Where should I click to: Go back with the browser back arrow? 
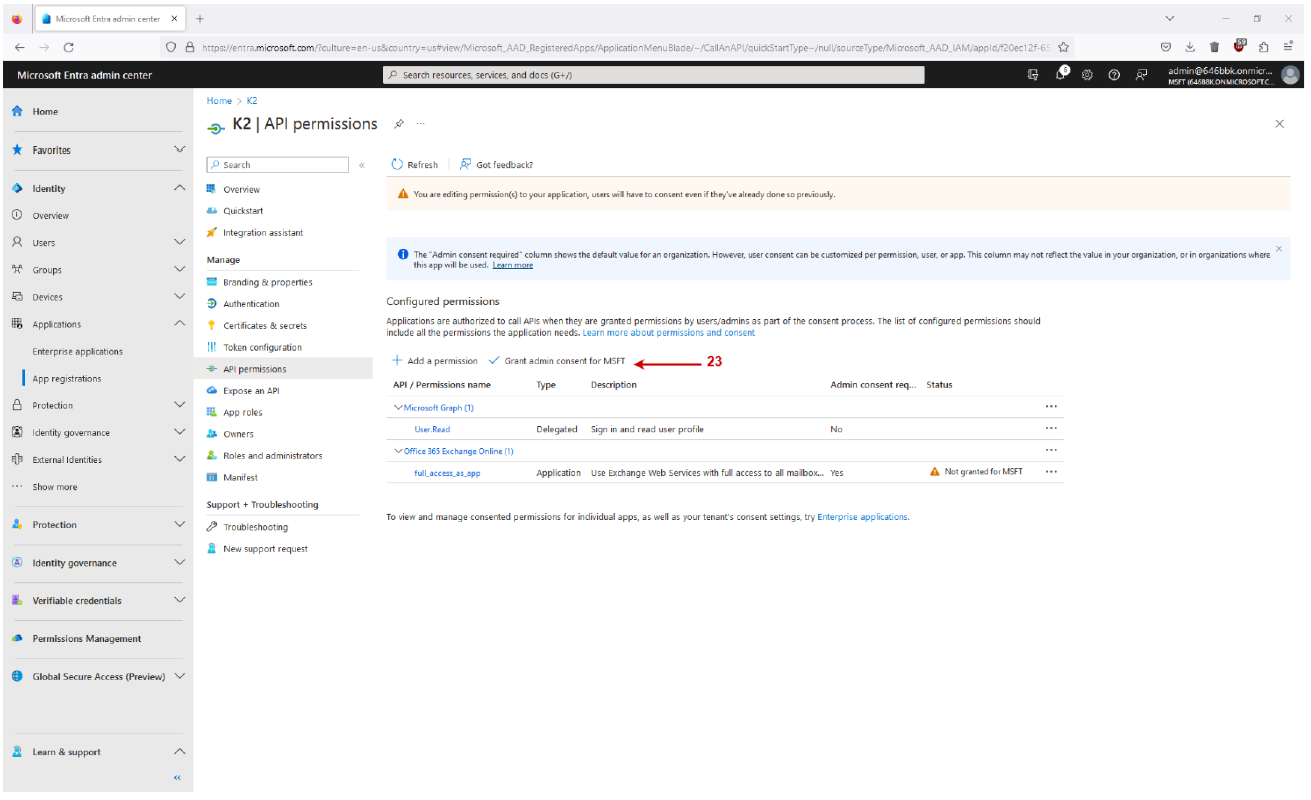coord(20,47)
